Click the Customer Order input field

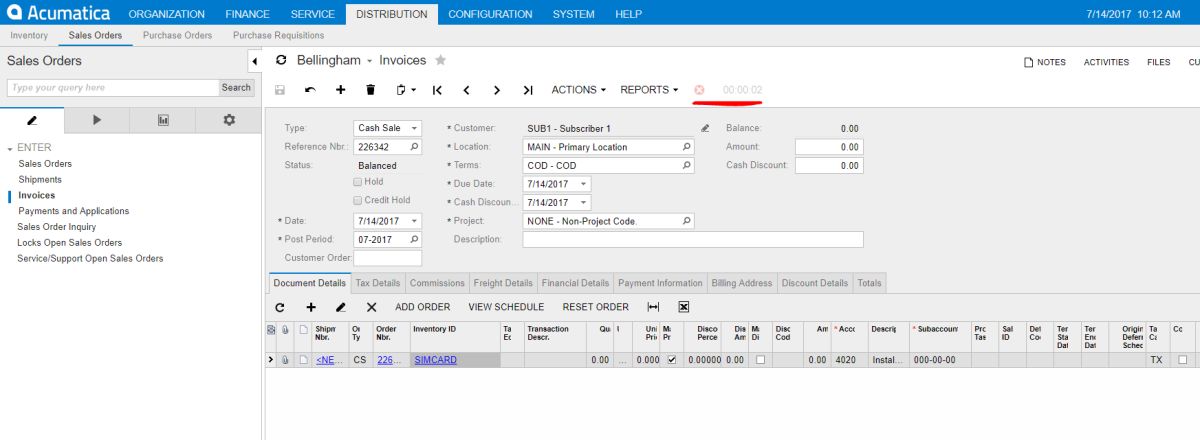[x=388, y=258]
